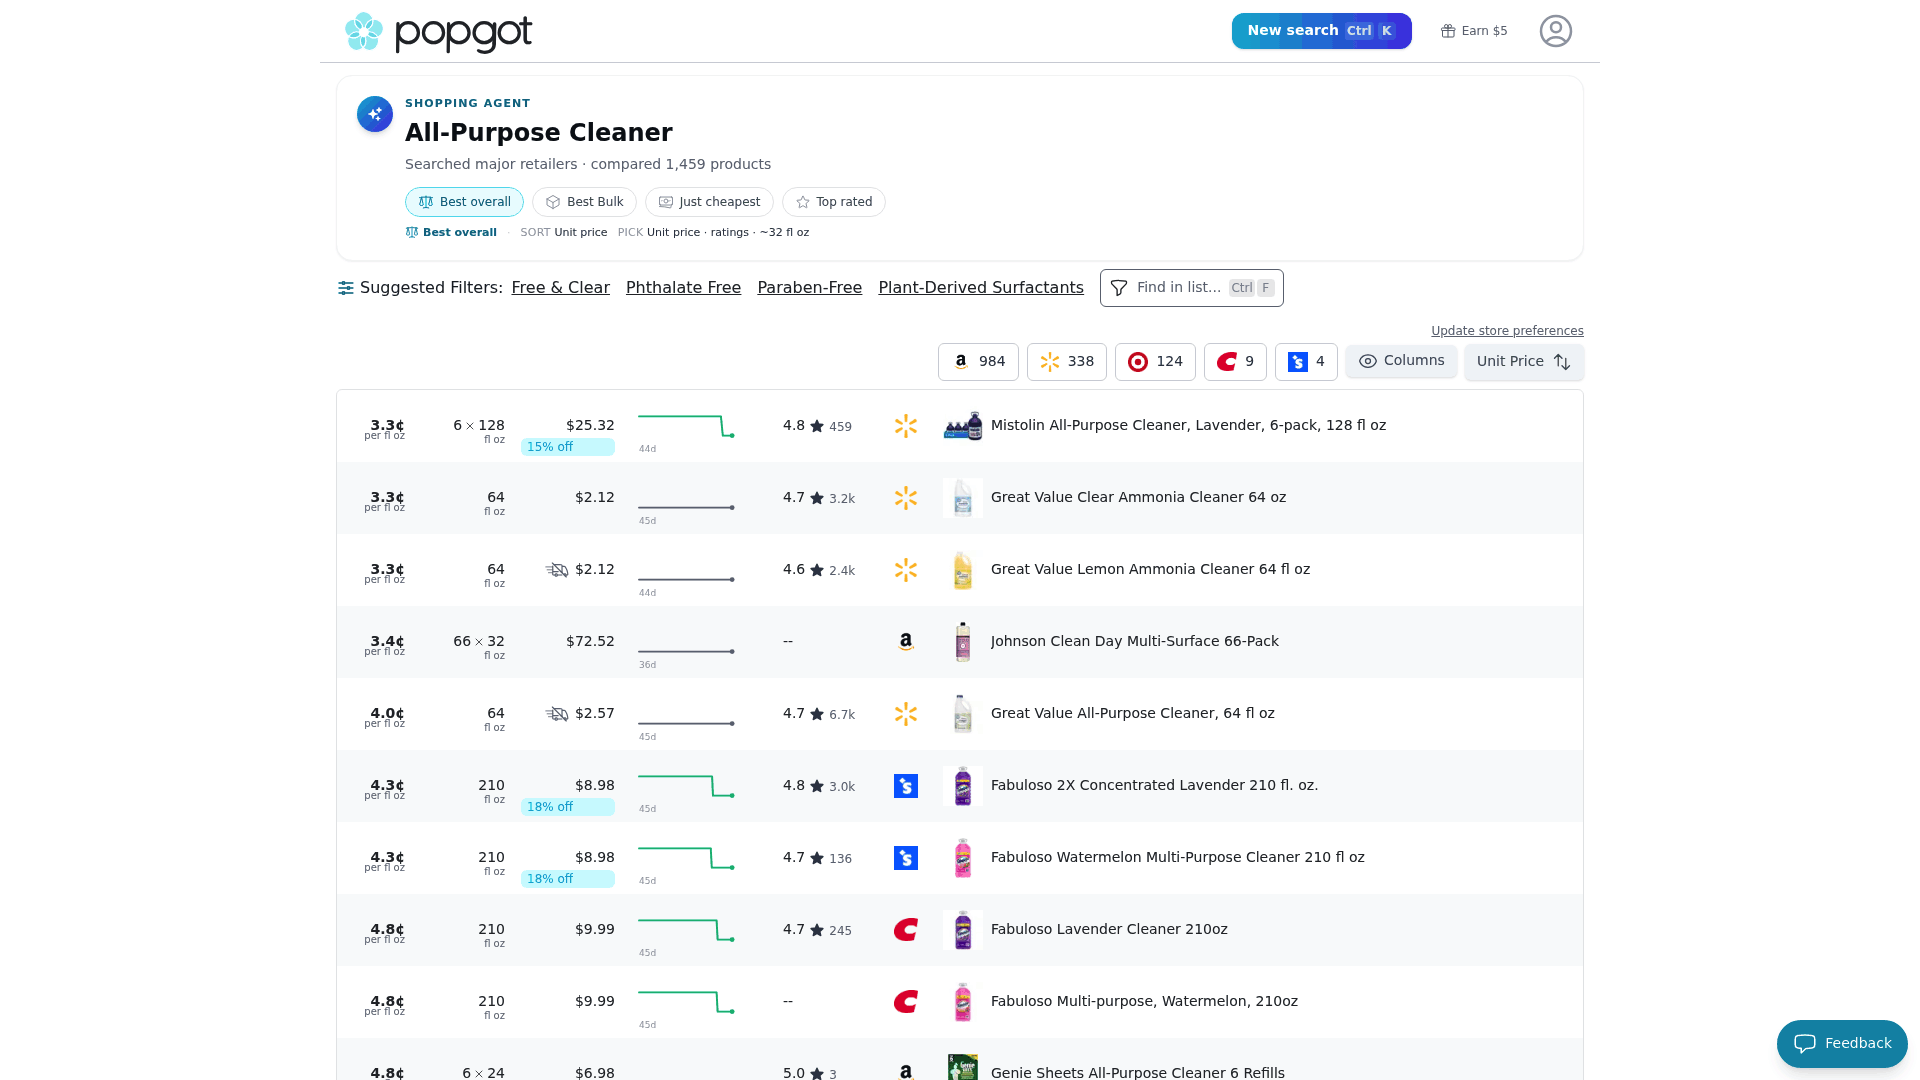Screen dimensions: 1920x1080
Task: Select the Top rated mode tab
Action: (x=833, y=202)
